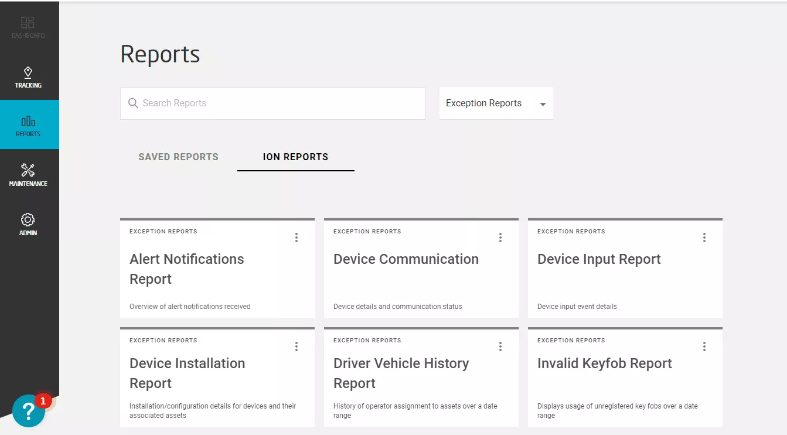Click the Reports page heading
The width and height of the screenshot is (787, 435).
tap(160, 54)
